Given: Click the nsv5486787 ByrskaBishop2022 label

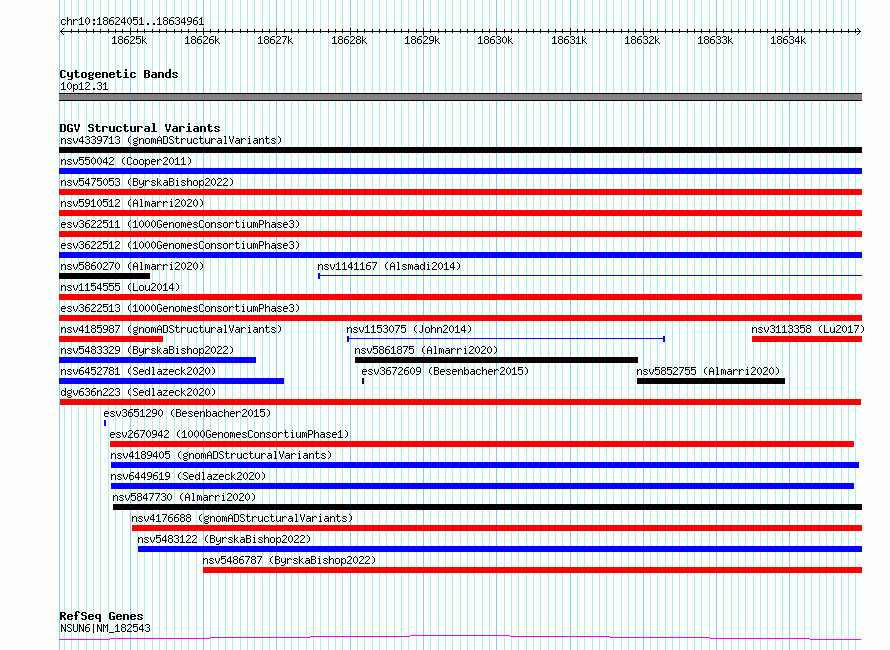Looking at the screenshot, I should (x=289, y=560).
